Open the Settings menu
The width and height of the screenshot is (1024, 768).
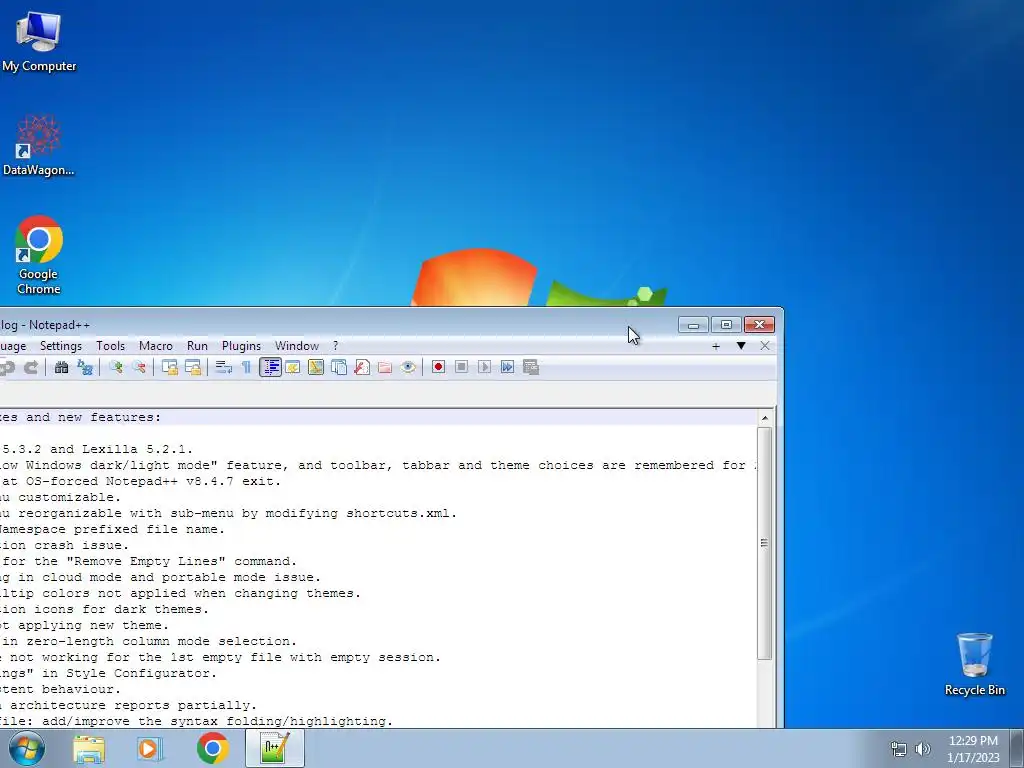click(x=61, y=346)
